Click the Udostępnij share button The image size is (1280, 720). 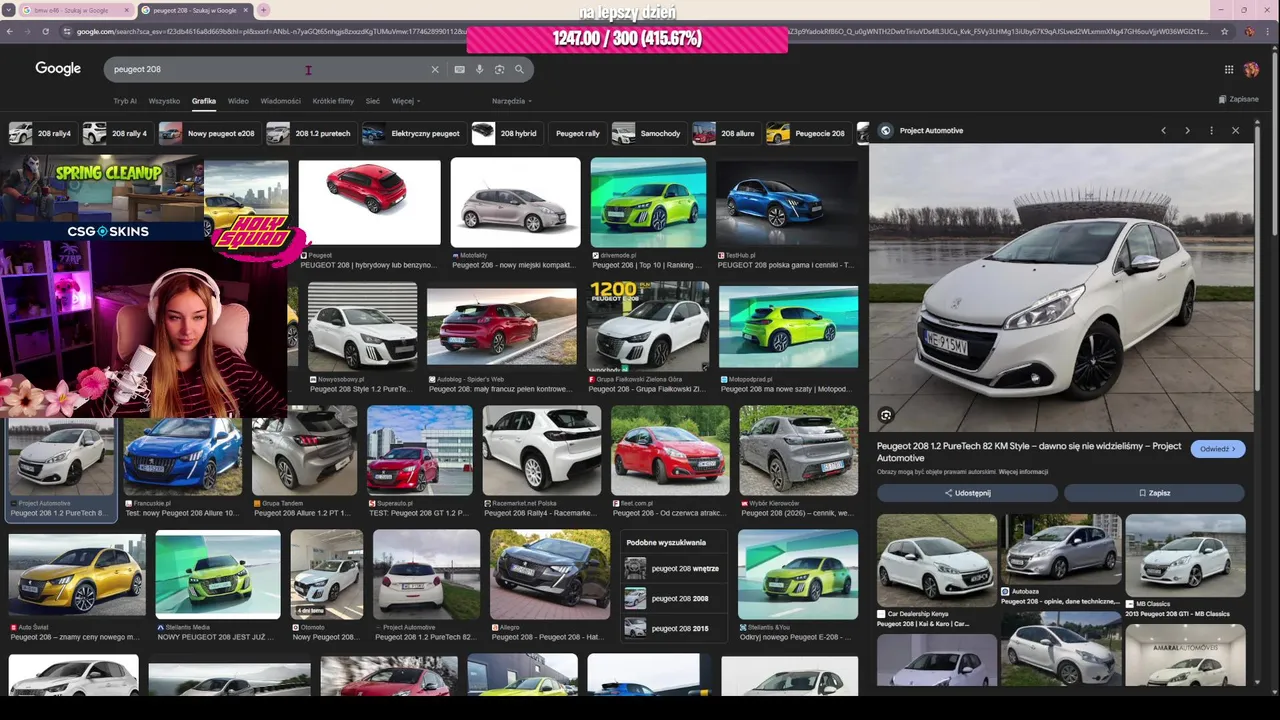pos(967,493)
